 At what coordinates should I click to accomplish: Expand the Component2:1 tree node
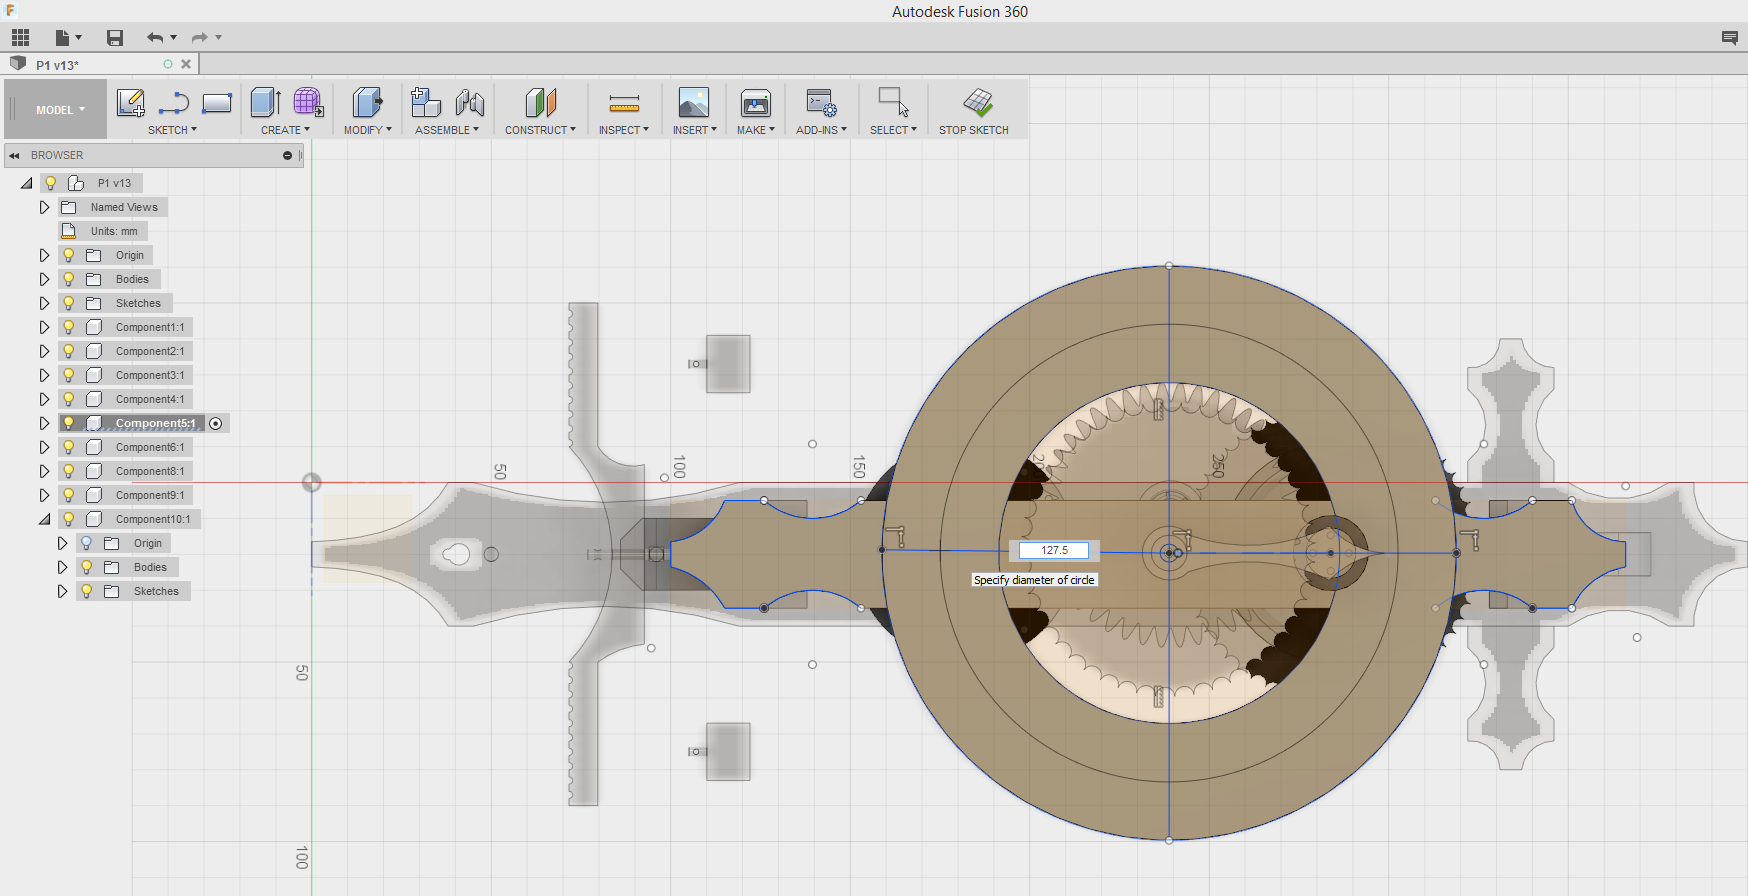pyautogui.click(x=44, y=351)
